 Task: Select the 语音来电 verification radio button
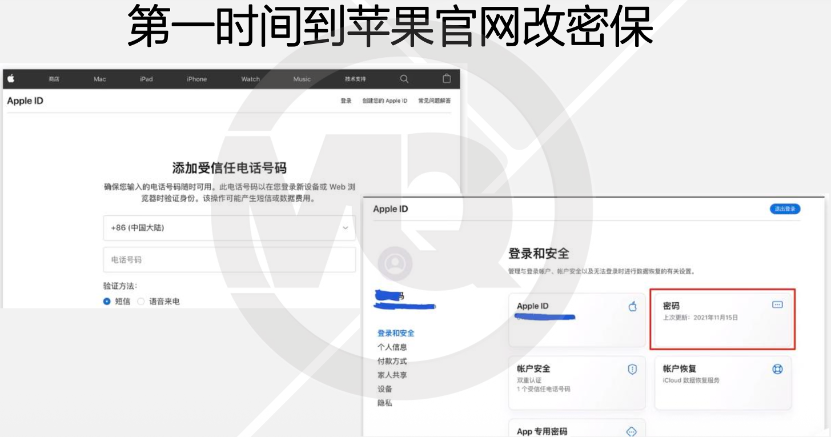pos(141,300)
